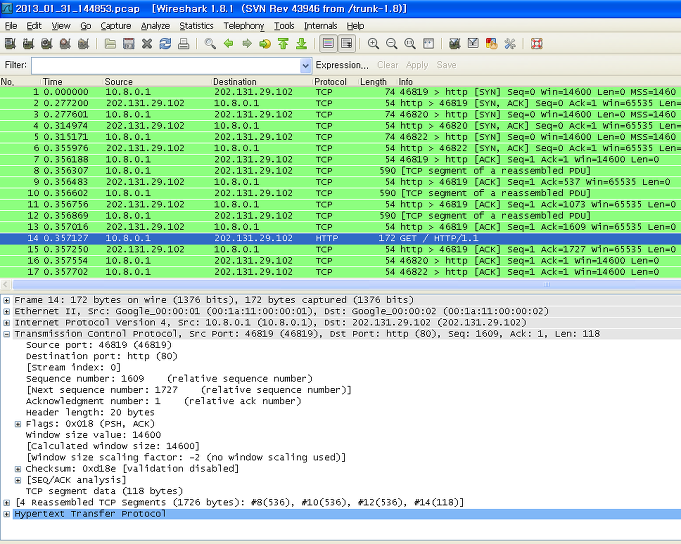This screenshot has width=681, height=544.
Task: Expand the Flags: 0x018 node
Action: (18, 424)
